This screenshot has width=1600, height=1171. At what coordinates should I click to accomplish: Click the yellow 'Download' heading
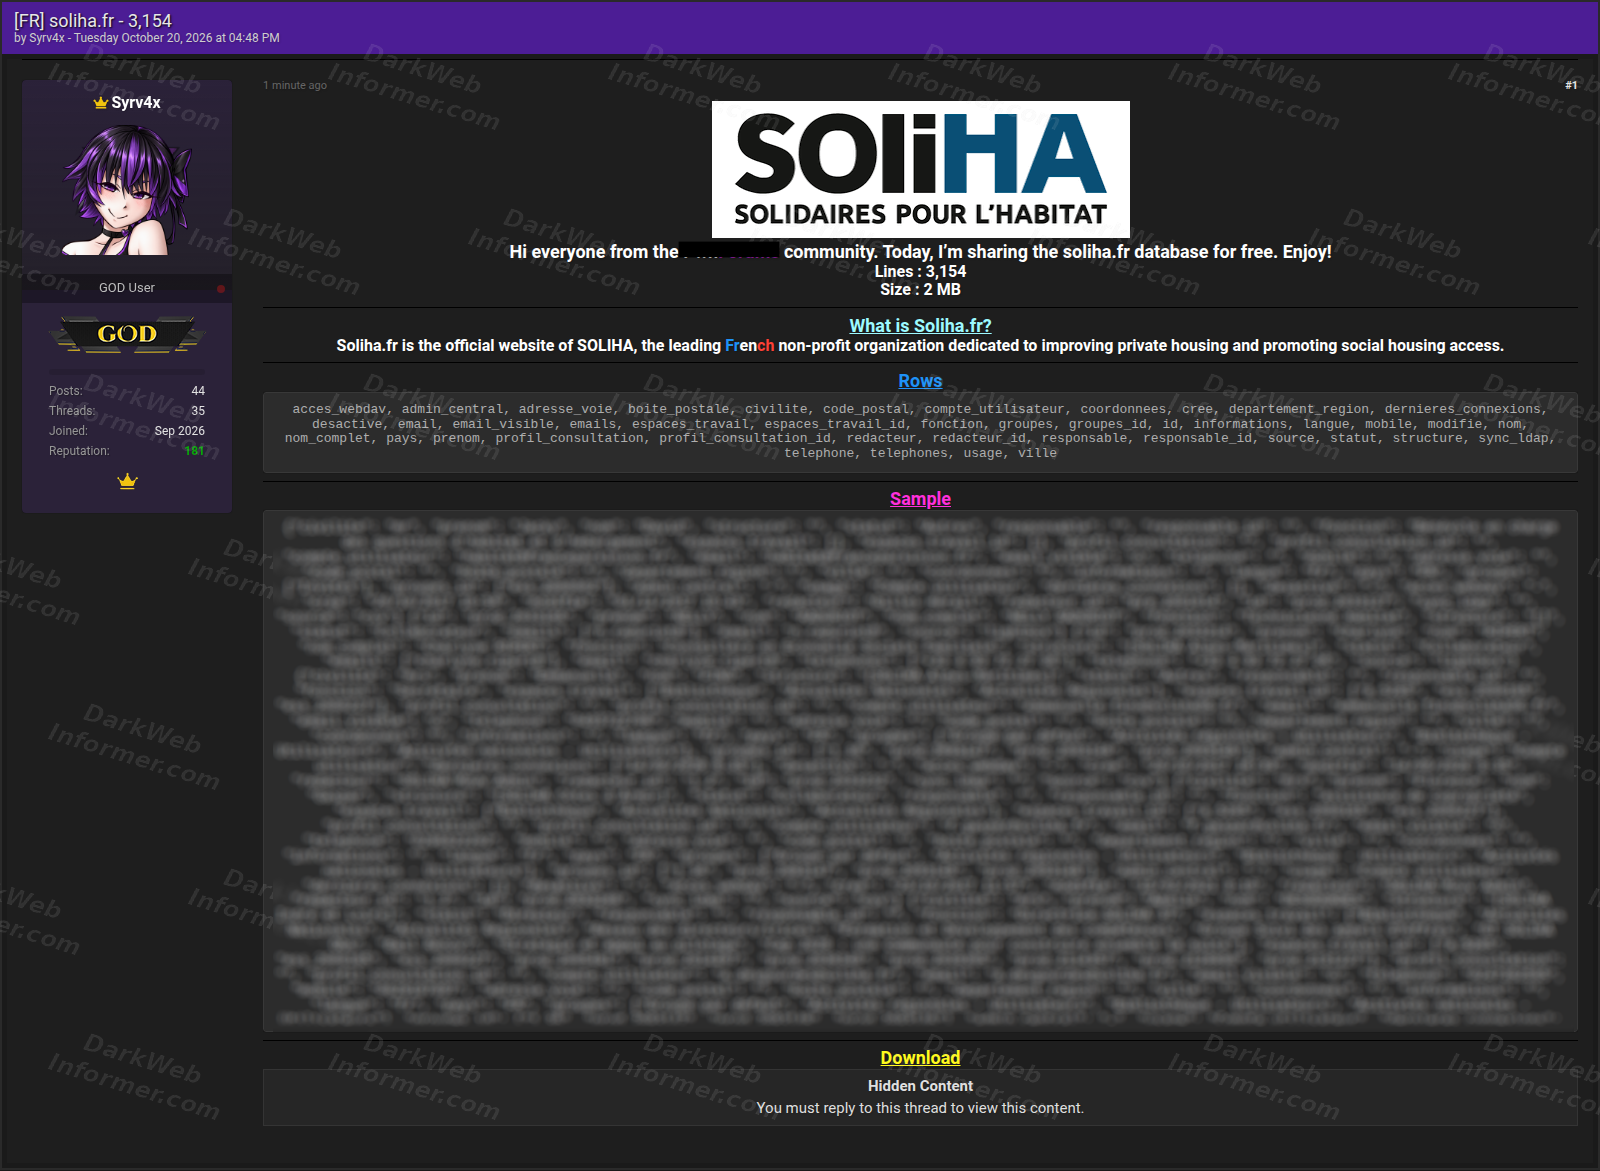click(920, 1058)
